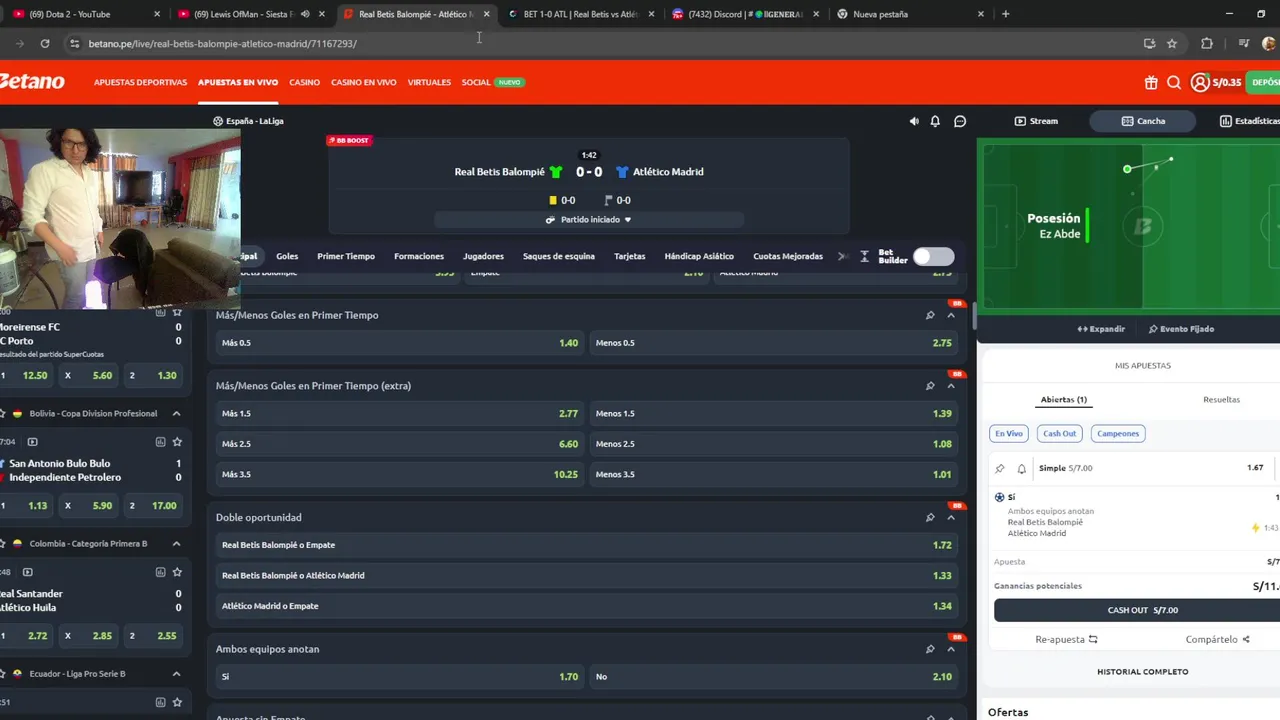Toggle the Bet Builder switch
Viewport: 1280px width, 720px height.
click(933, 256)
